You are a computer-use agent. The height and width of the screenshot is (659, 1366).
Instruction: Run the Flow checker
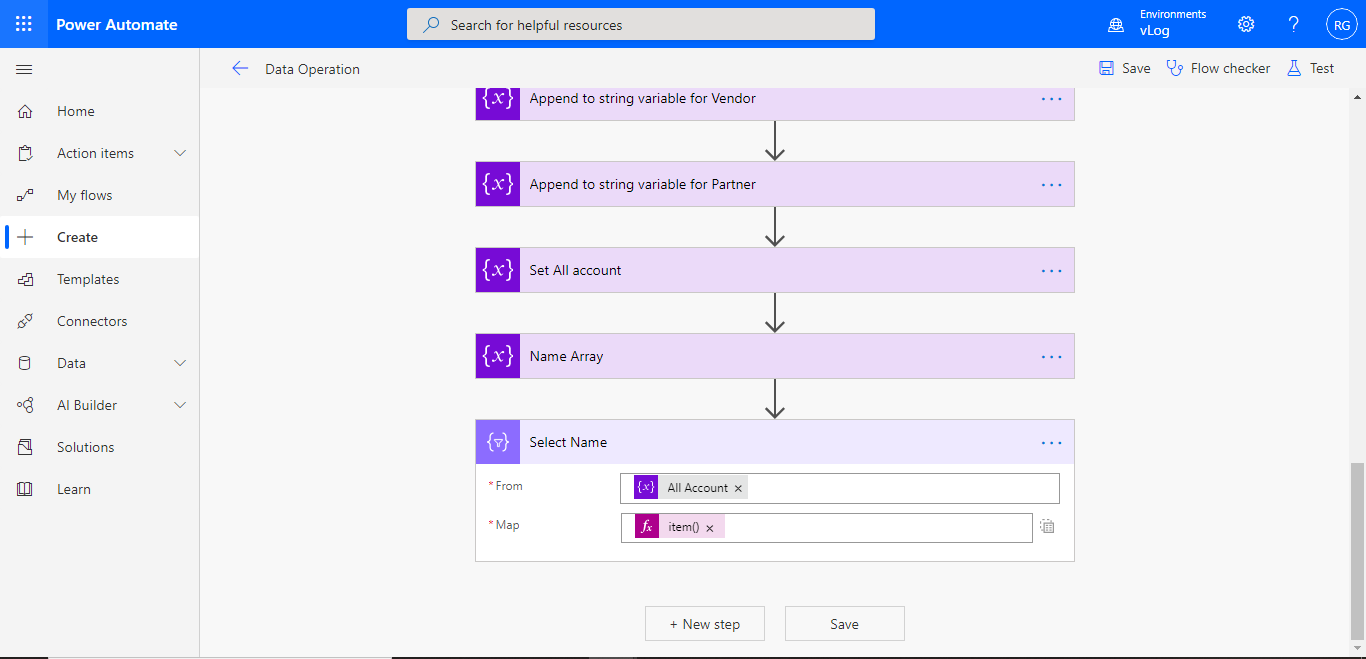tap(1219, 68)
